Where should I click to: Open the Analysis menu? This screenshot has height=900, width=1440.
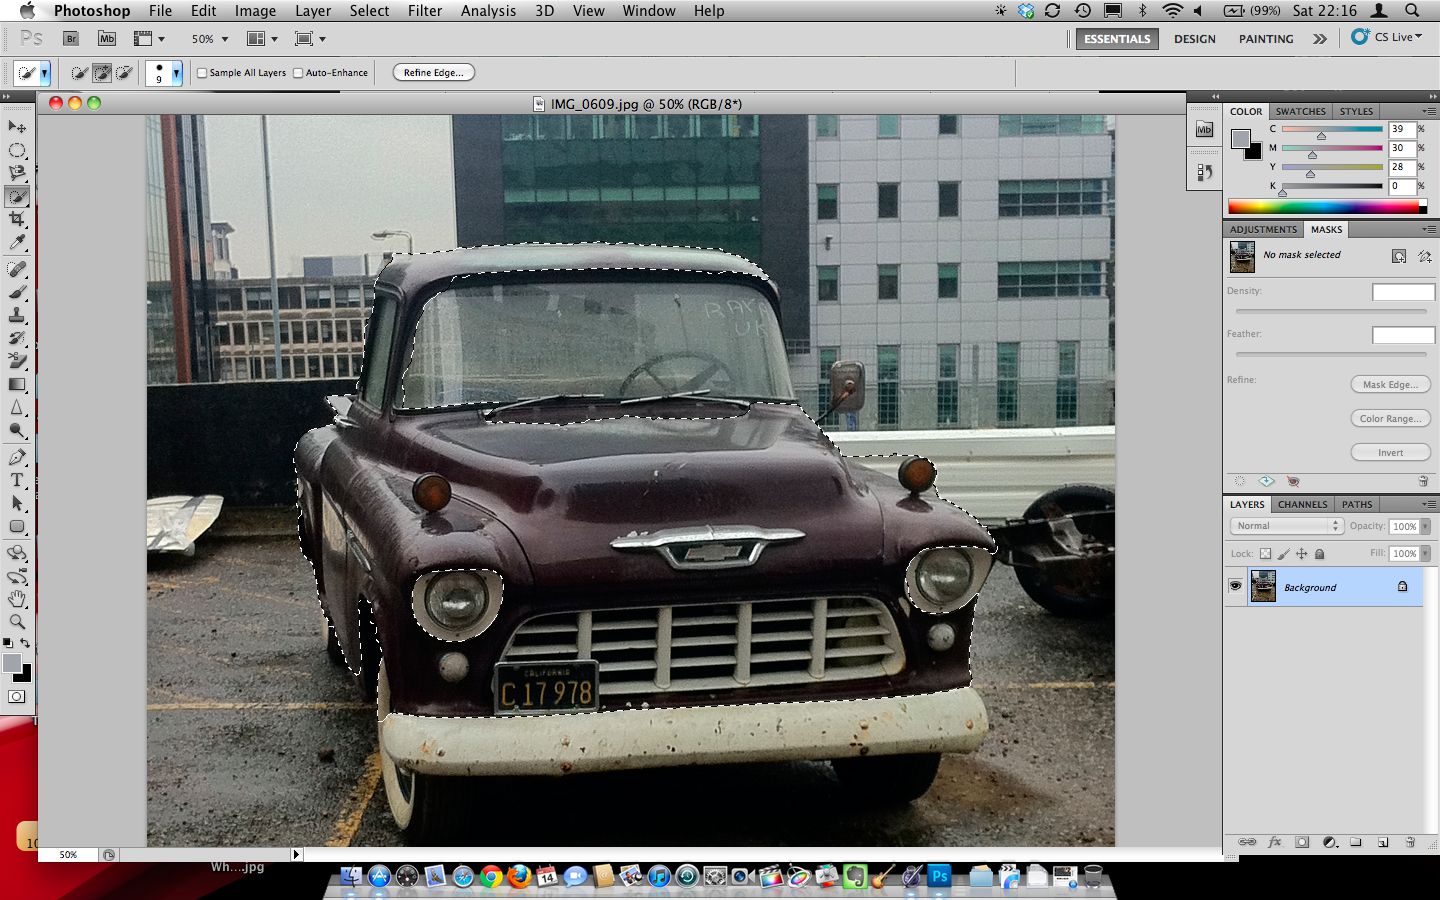point(488,11)
